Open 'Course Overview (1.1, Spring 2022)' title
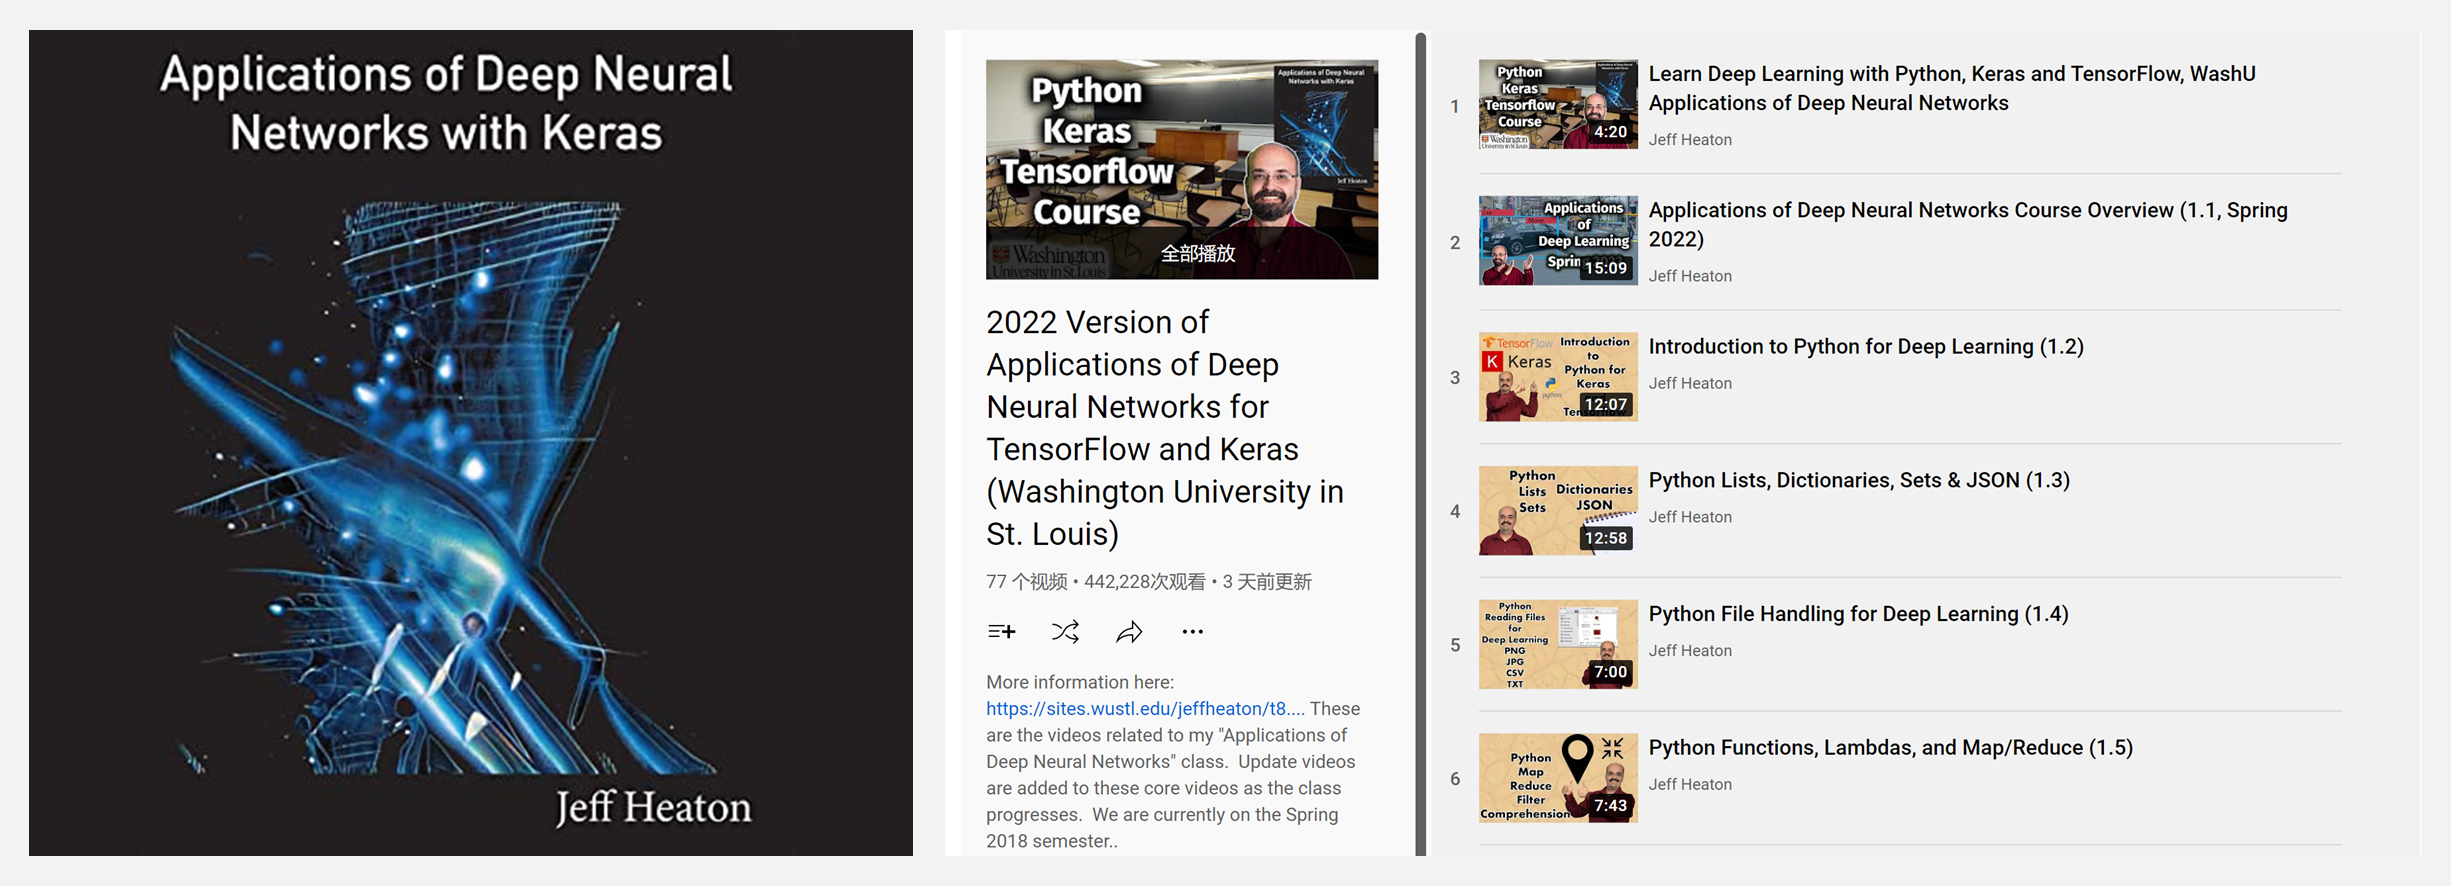 click(1967, 224)
